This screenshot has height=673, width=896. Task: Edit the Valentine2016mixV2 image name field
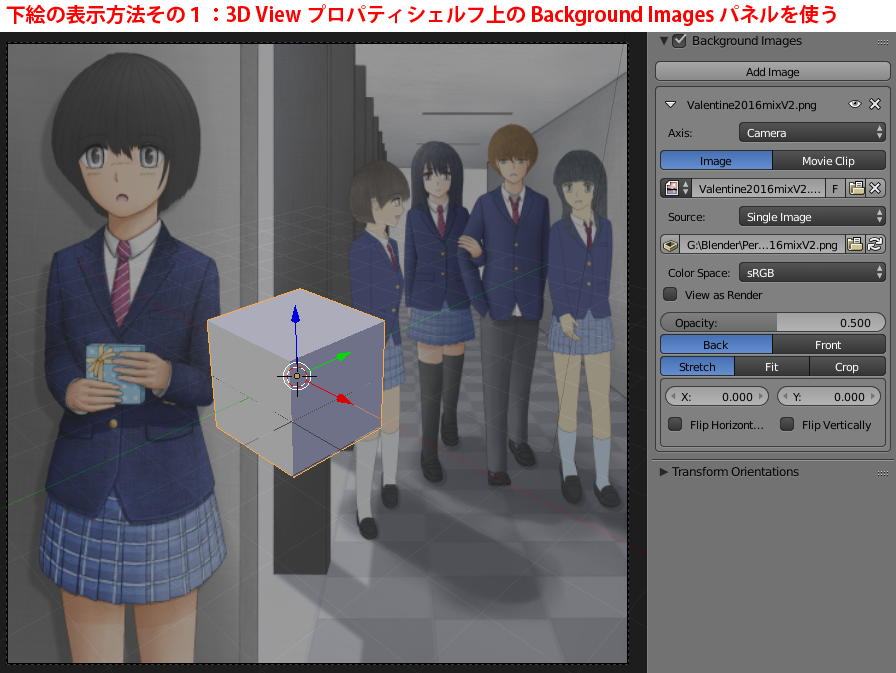(759, 189)
